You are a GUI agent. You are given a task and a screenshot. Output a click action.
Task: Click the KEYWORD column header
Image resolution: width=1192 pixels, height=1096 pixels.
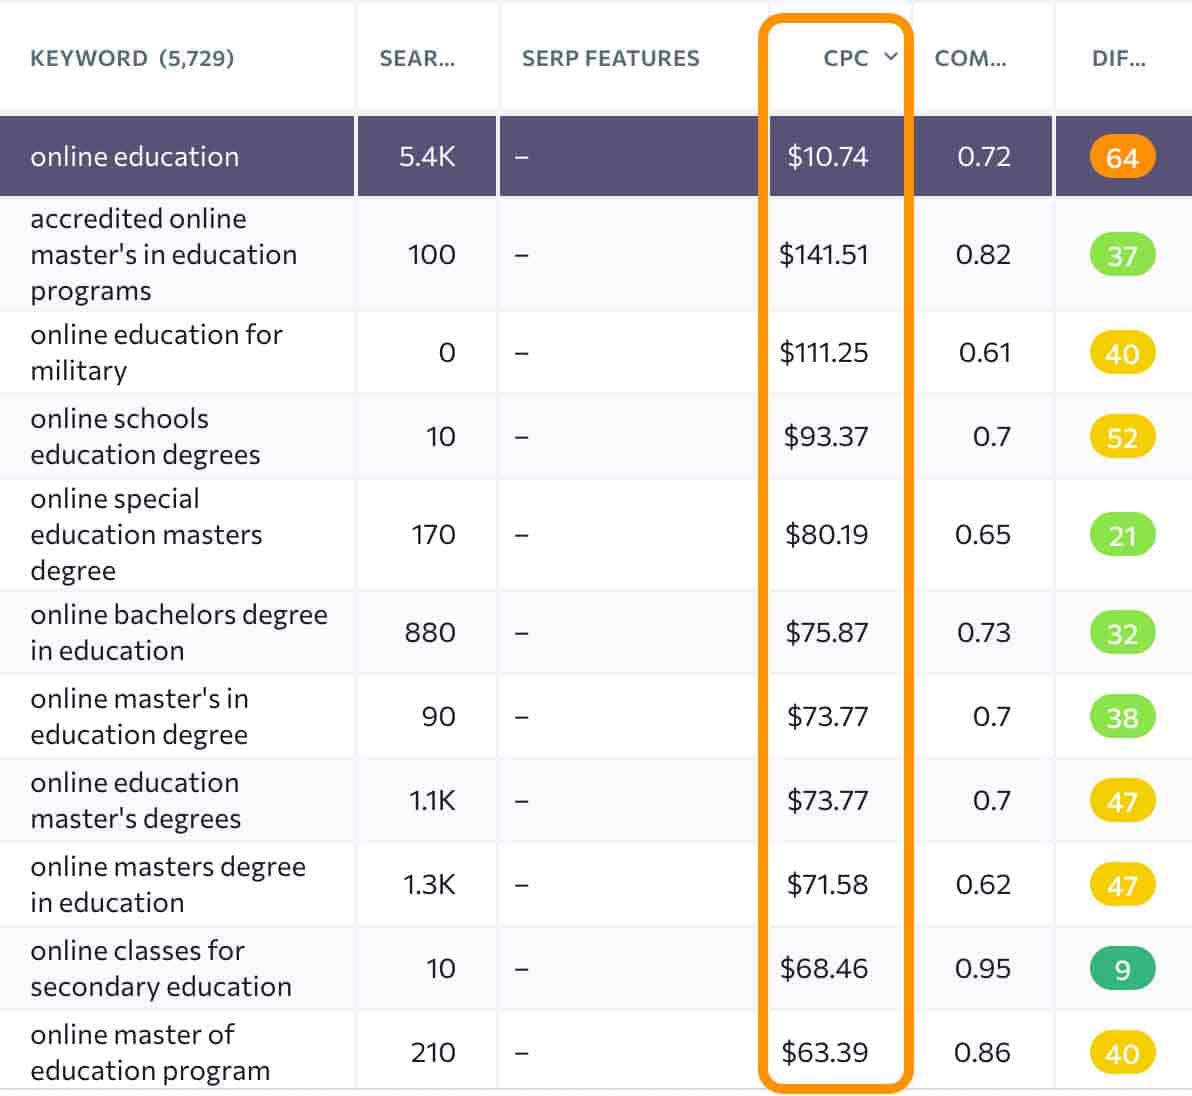[x=100, y=58]
